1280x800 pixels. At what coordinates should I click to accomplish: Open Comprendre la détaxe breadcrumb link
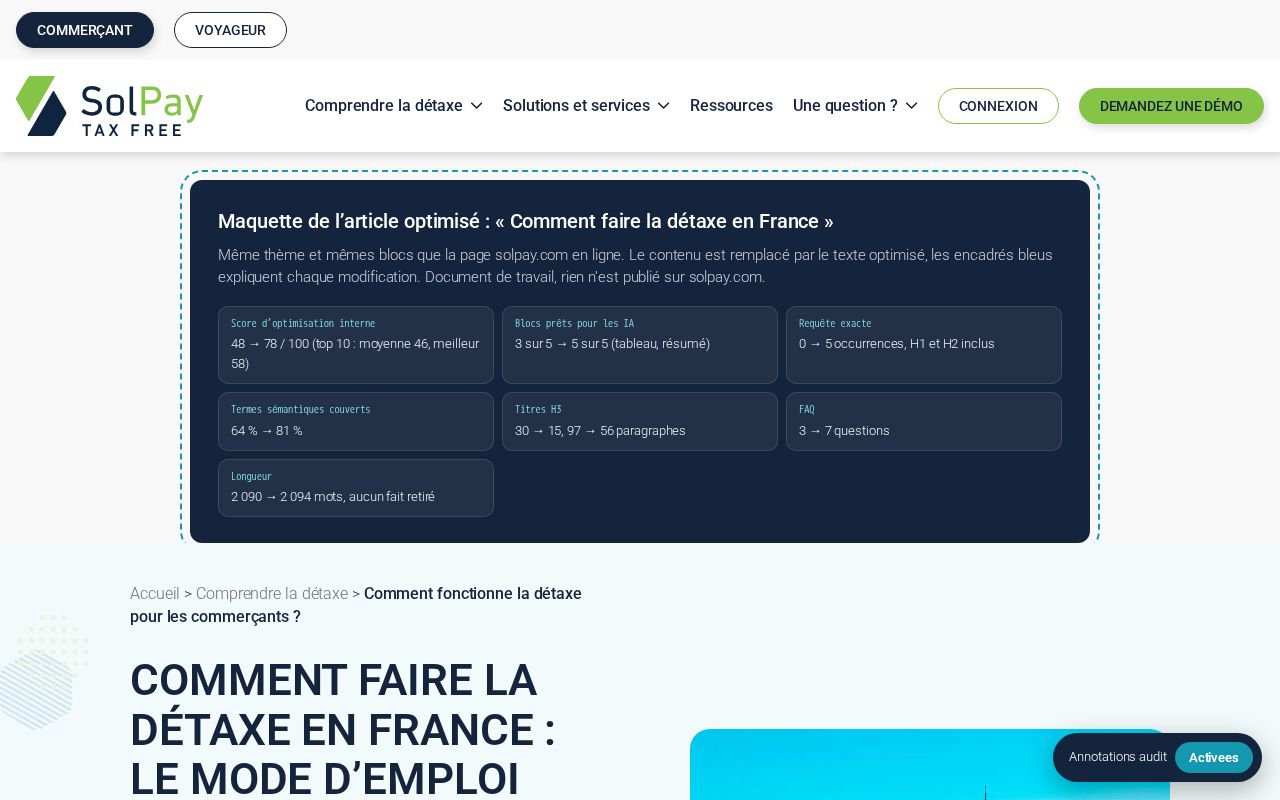272,594
